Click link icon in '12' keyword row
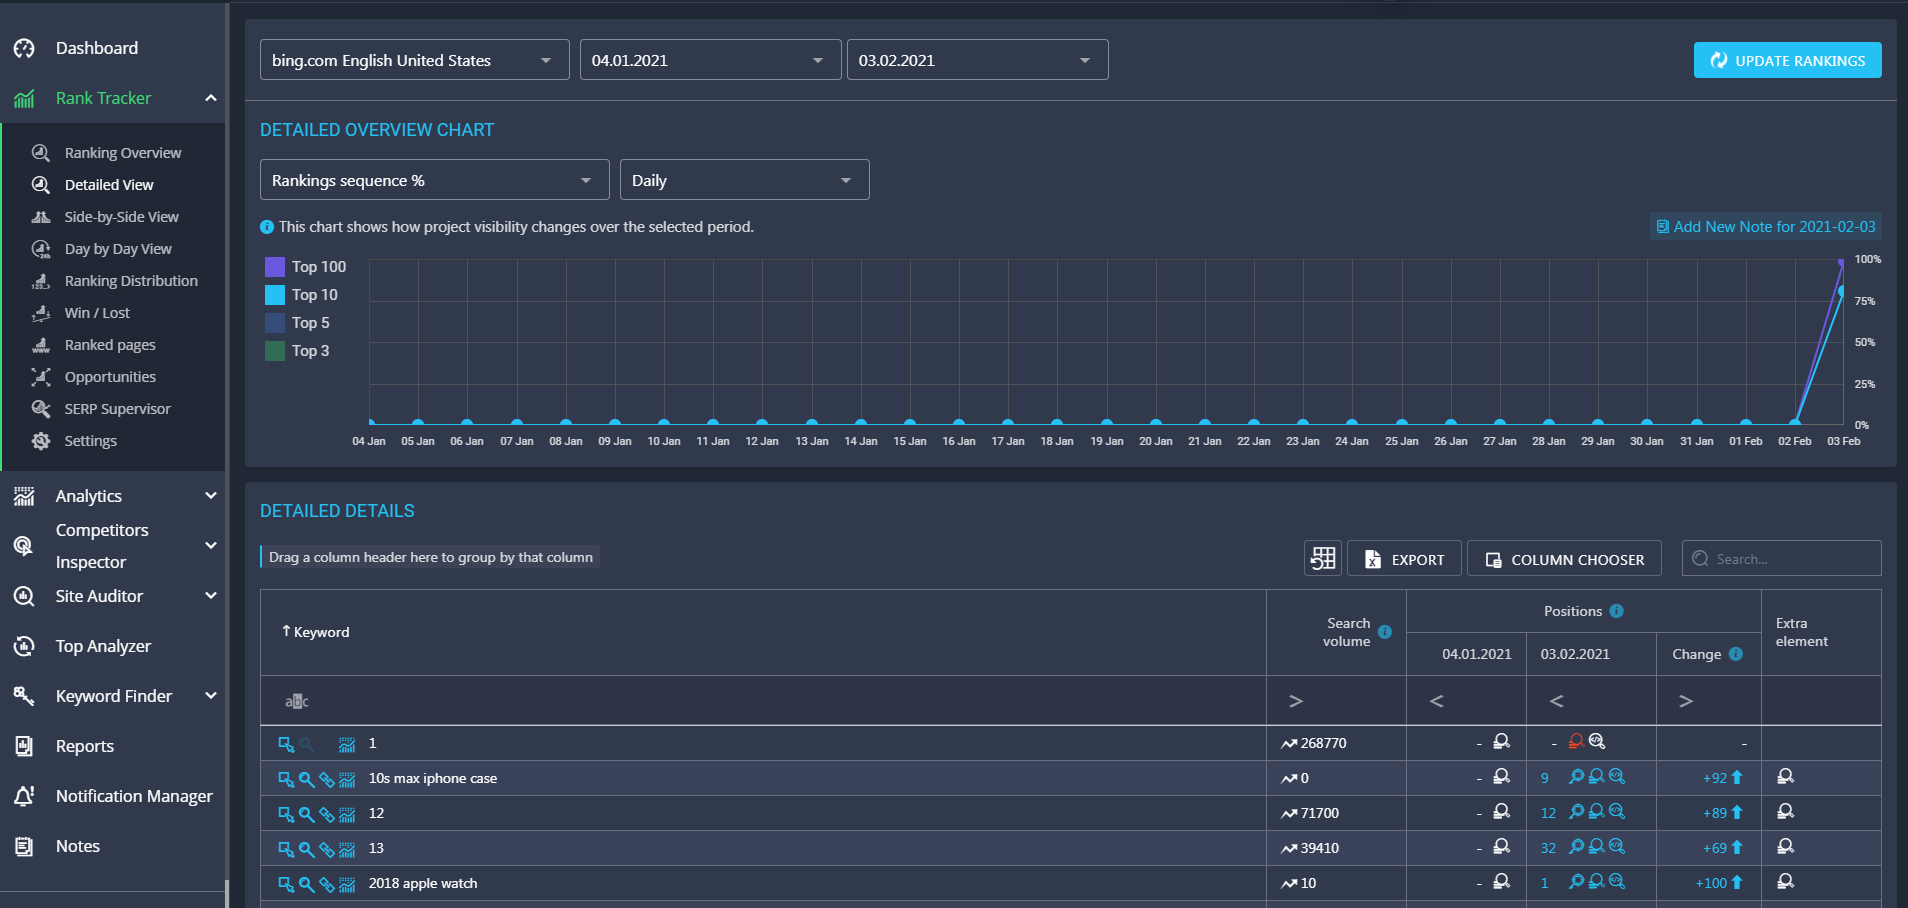1908x908 pixels. pos(327,815)
